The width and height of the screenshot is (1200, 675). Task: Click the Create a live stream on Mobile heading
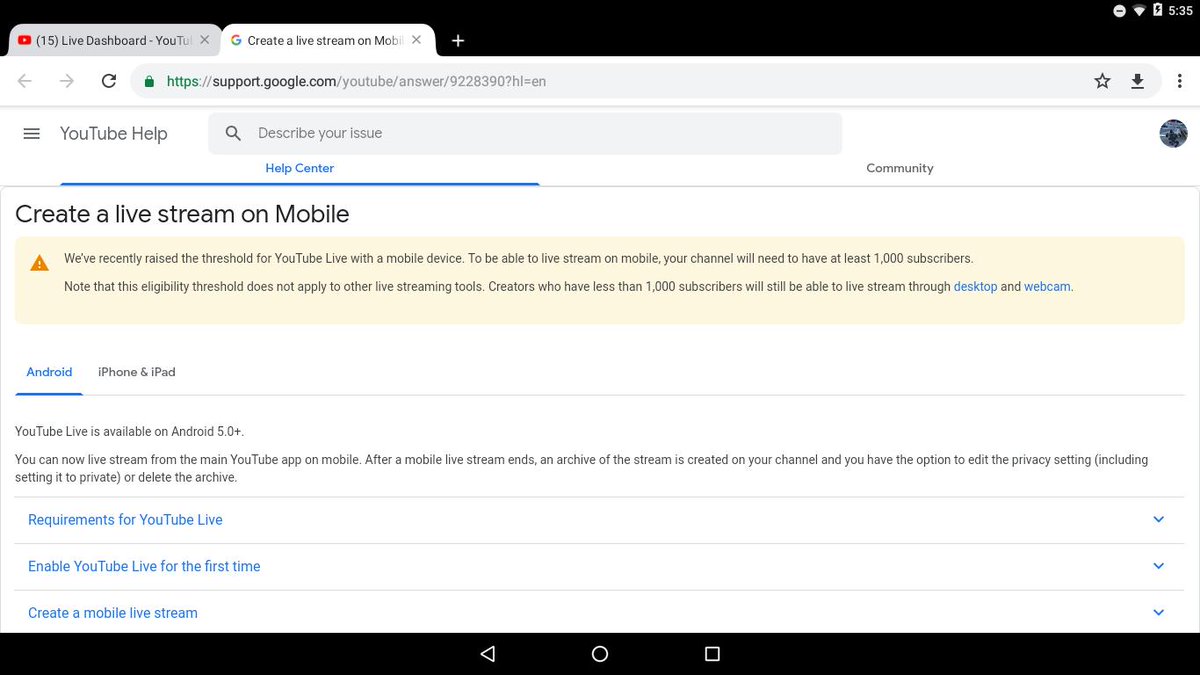(x=182, y=214)
